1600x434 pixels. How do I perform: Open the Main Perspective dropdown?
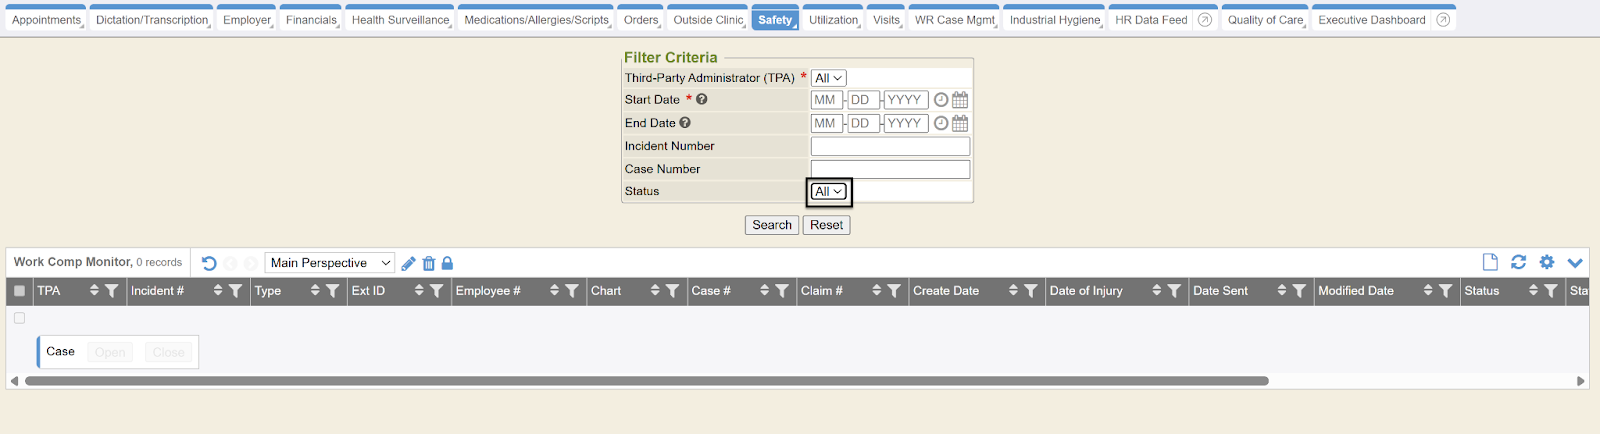(x=329, y=263)
